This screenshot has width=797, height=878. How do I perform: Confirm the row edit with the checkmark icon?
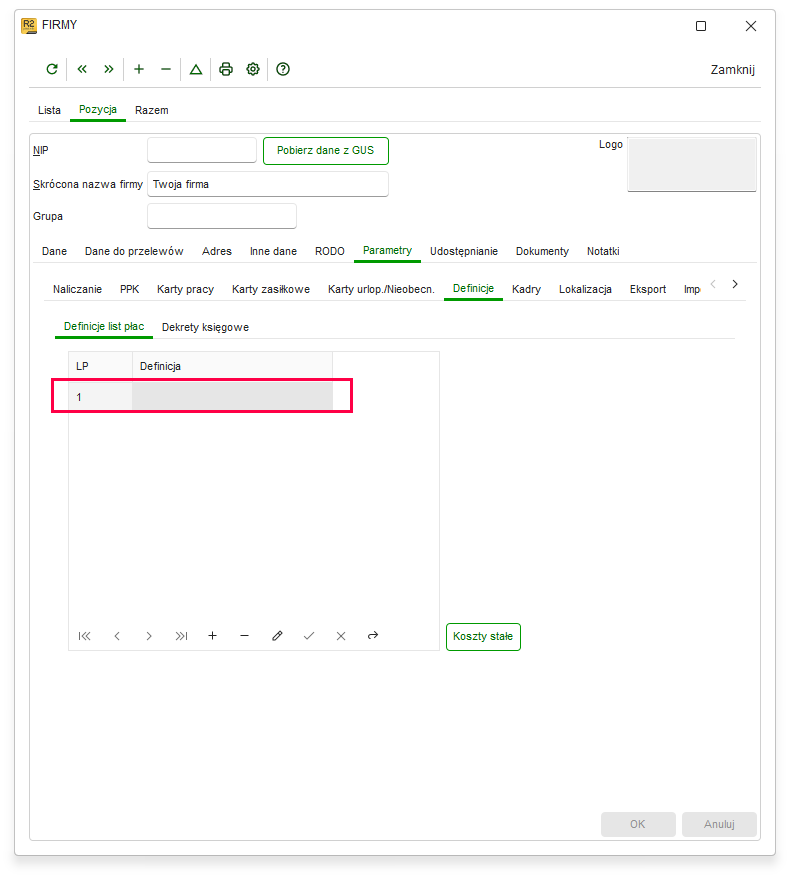click(x=309, y=636)
